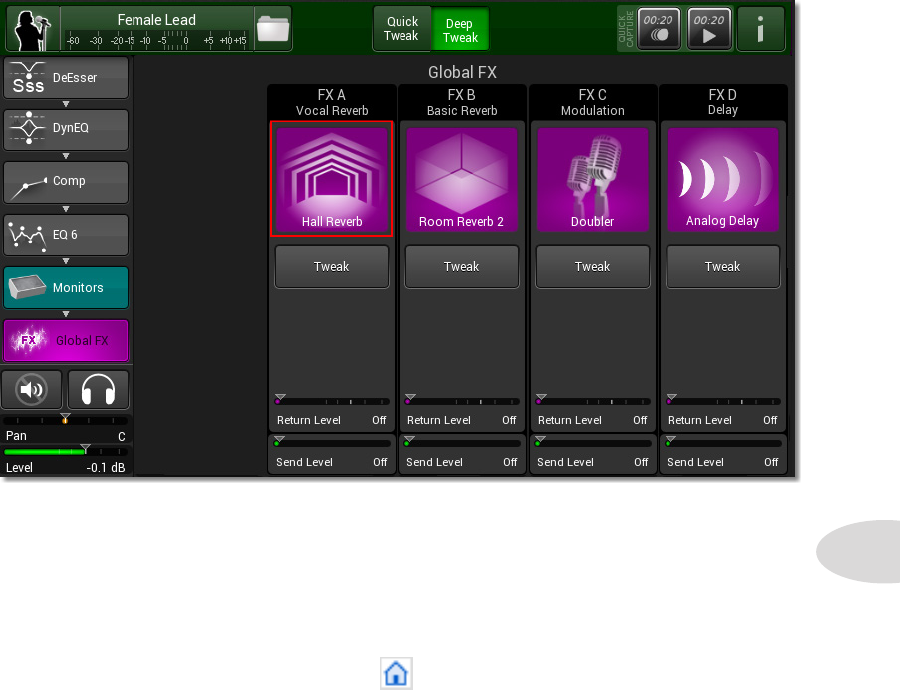Open the EQ 6 block
Image resolution: width=900 pixels, height=690 pixels.
[66, 235]
